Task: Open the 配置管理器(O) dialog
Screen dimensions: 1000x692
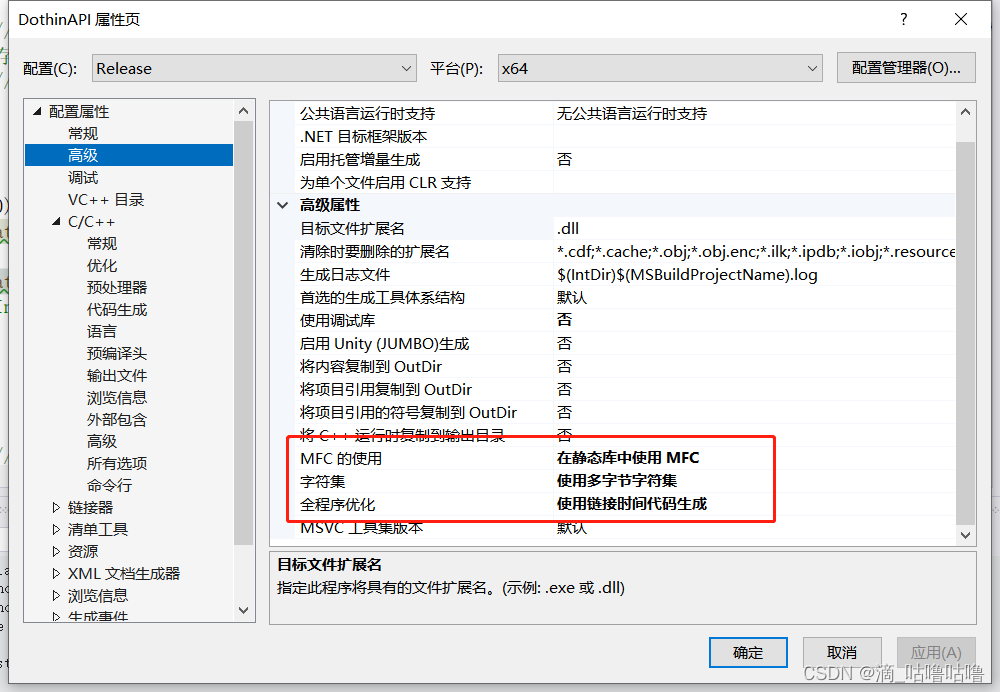Action: (906, 67)
